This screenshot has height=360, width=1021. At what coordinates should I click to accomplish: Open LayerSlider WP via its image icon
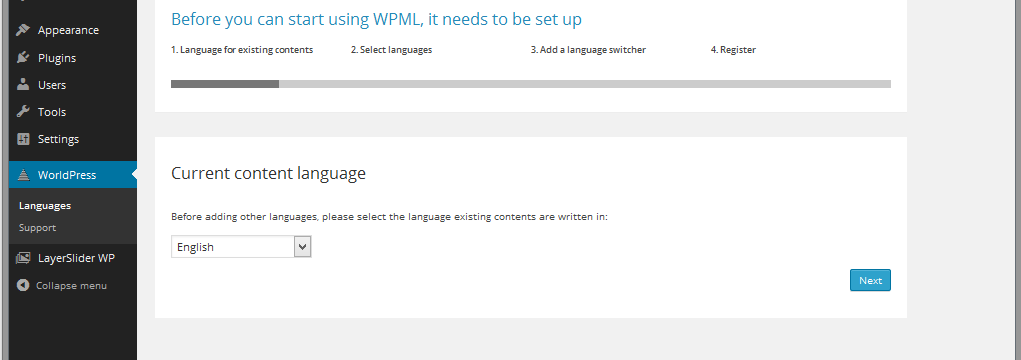click(x=23, y=258)
